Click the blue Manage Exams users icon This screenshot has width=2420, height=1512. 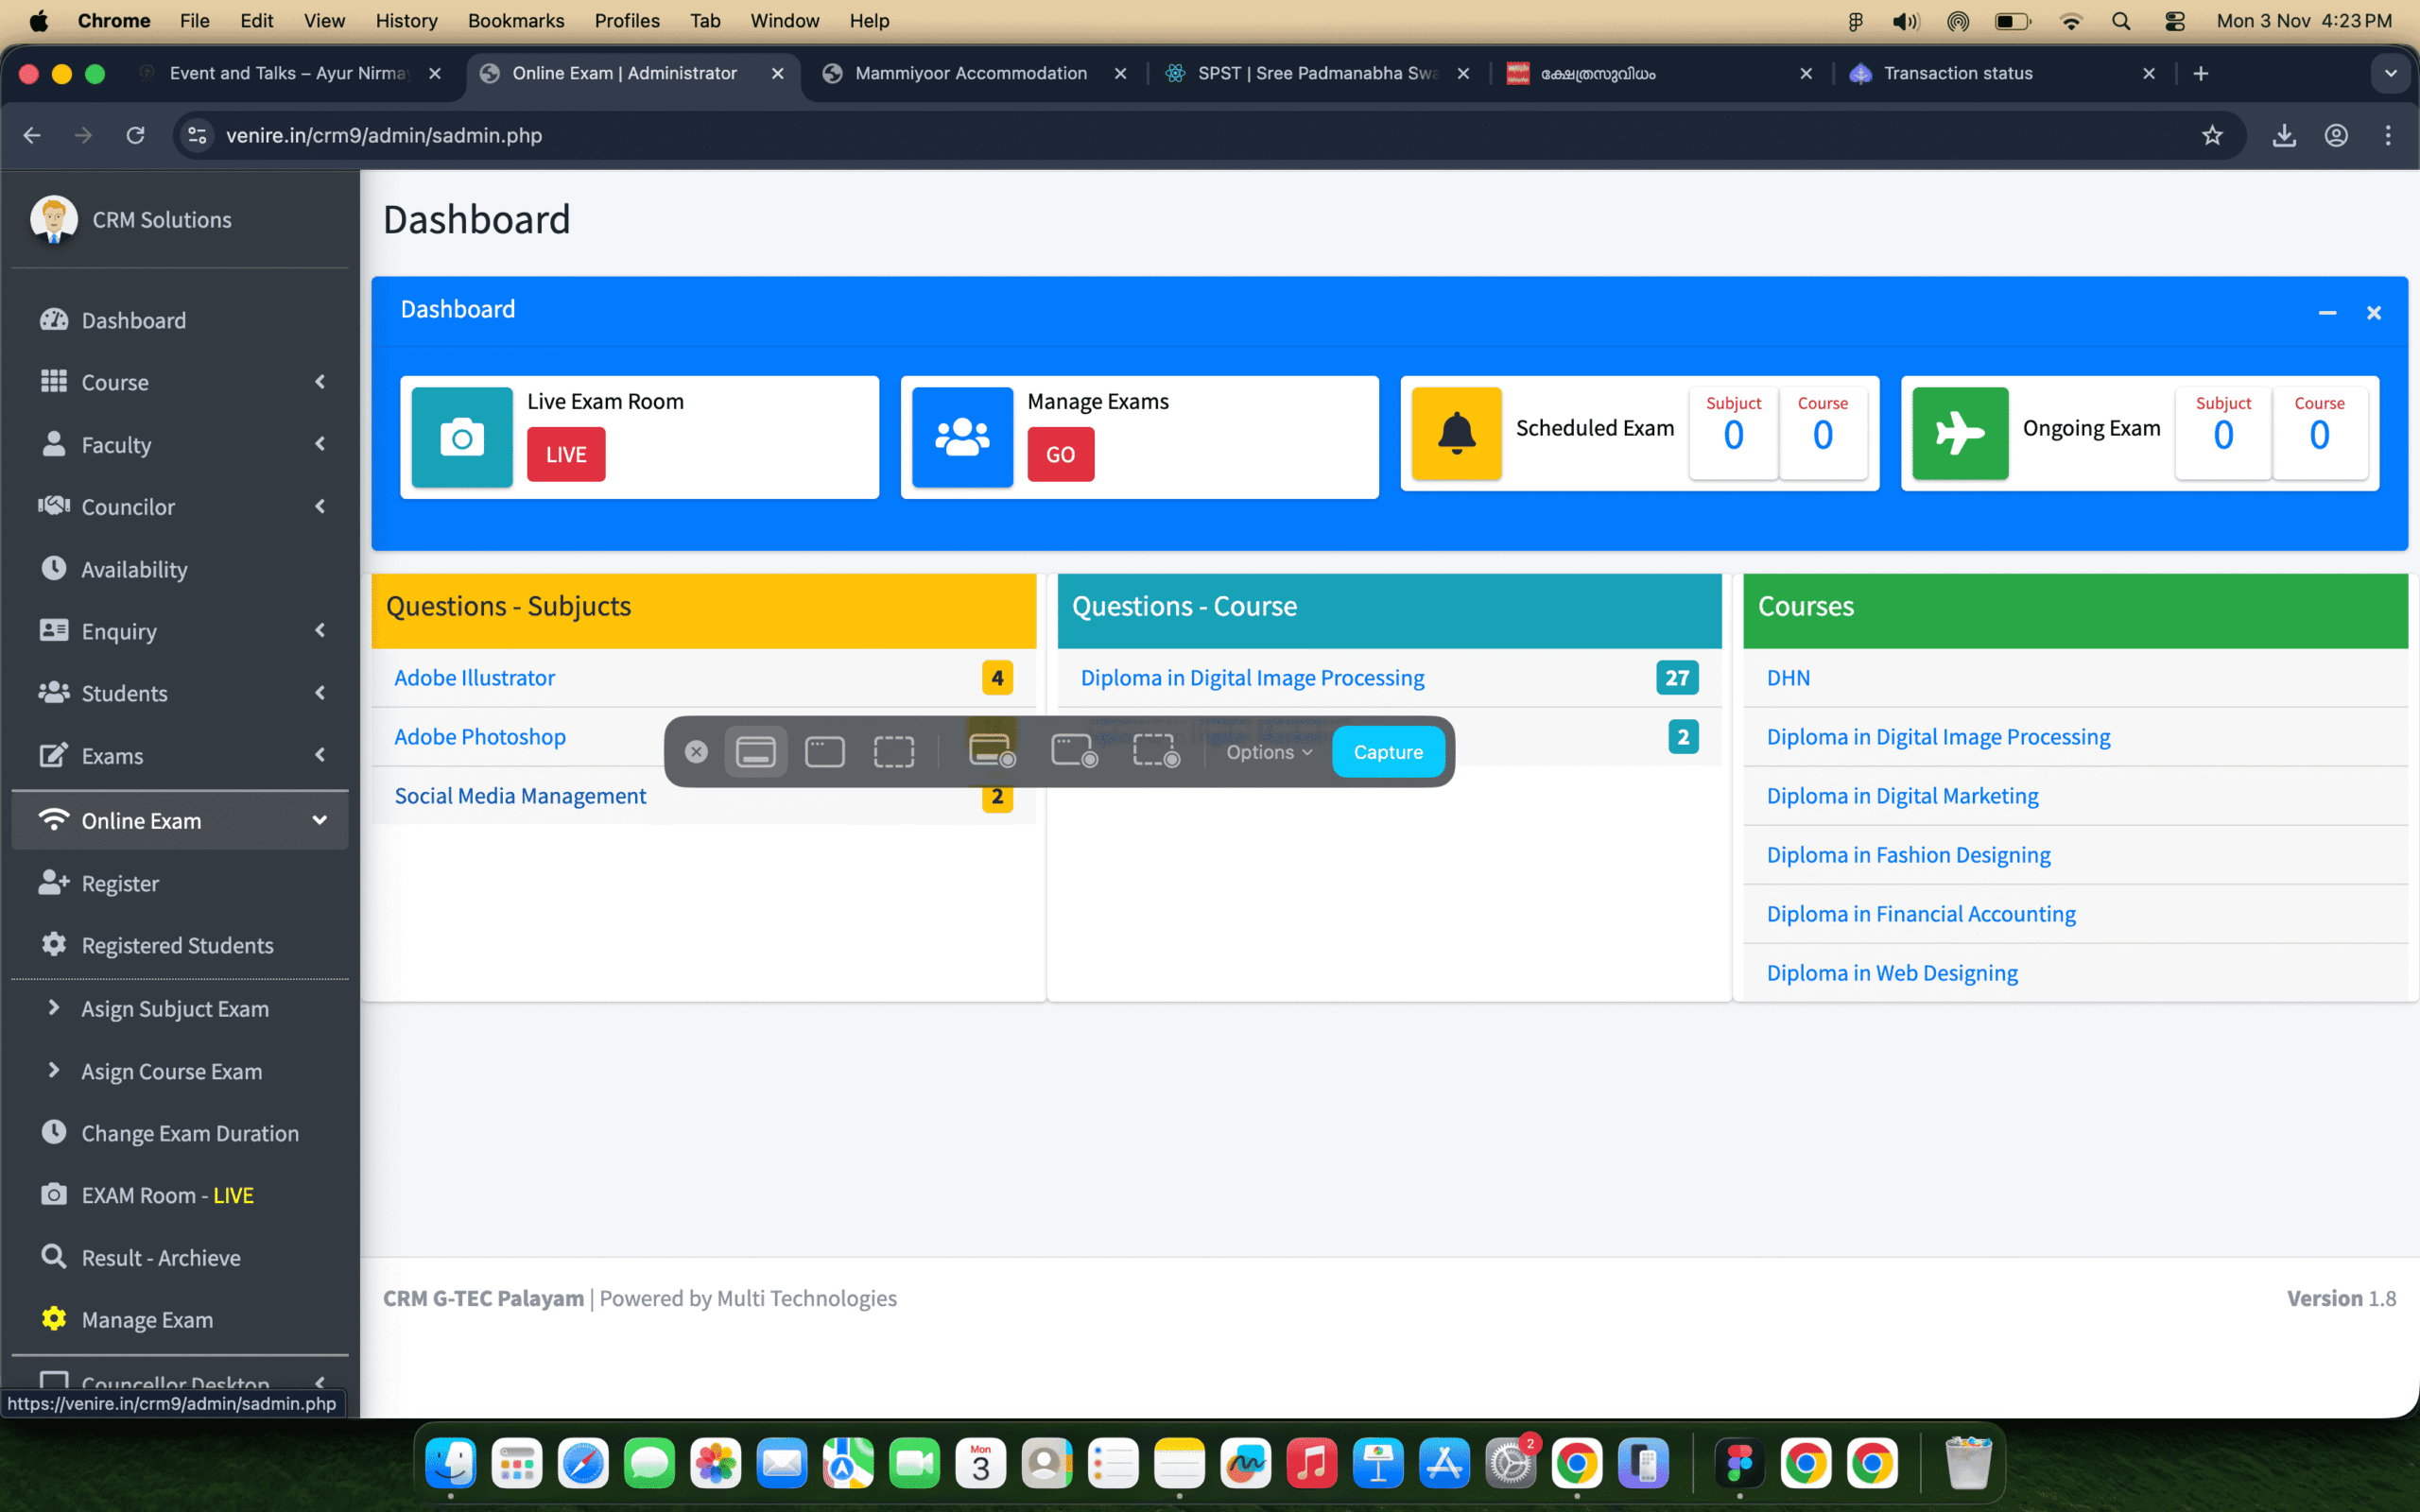(962, 437)
